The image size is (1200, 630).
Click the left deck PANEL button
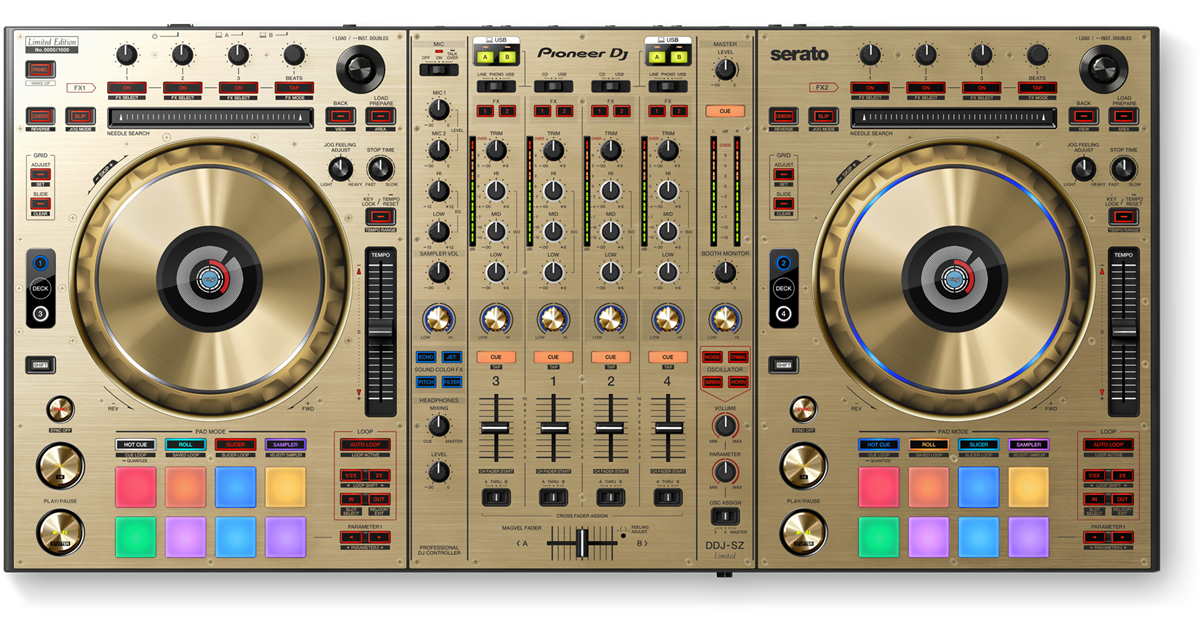pyautogui.click(x=41, y=69)
